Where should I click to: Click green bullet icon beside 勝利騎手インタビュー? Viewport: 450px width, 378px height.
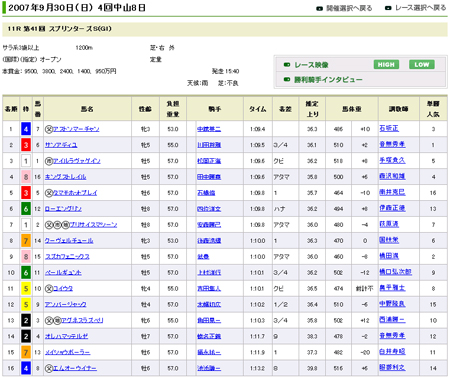coord(287,80)
